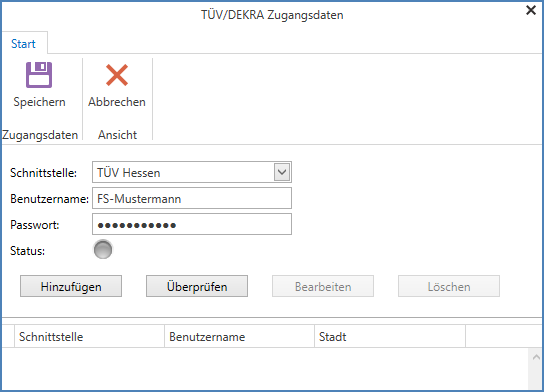The width and height of the screenshot is (544, 392).
Task: Click the table scrollbar up arrow
Action: coord(536,357)
